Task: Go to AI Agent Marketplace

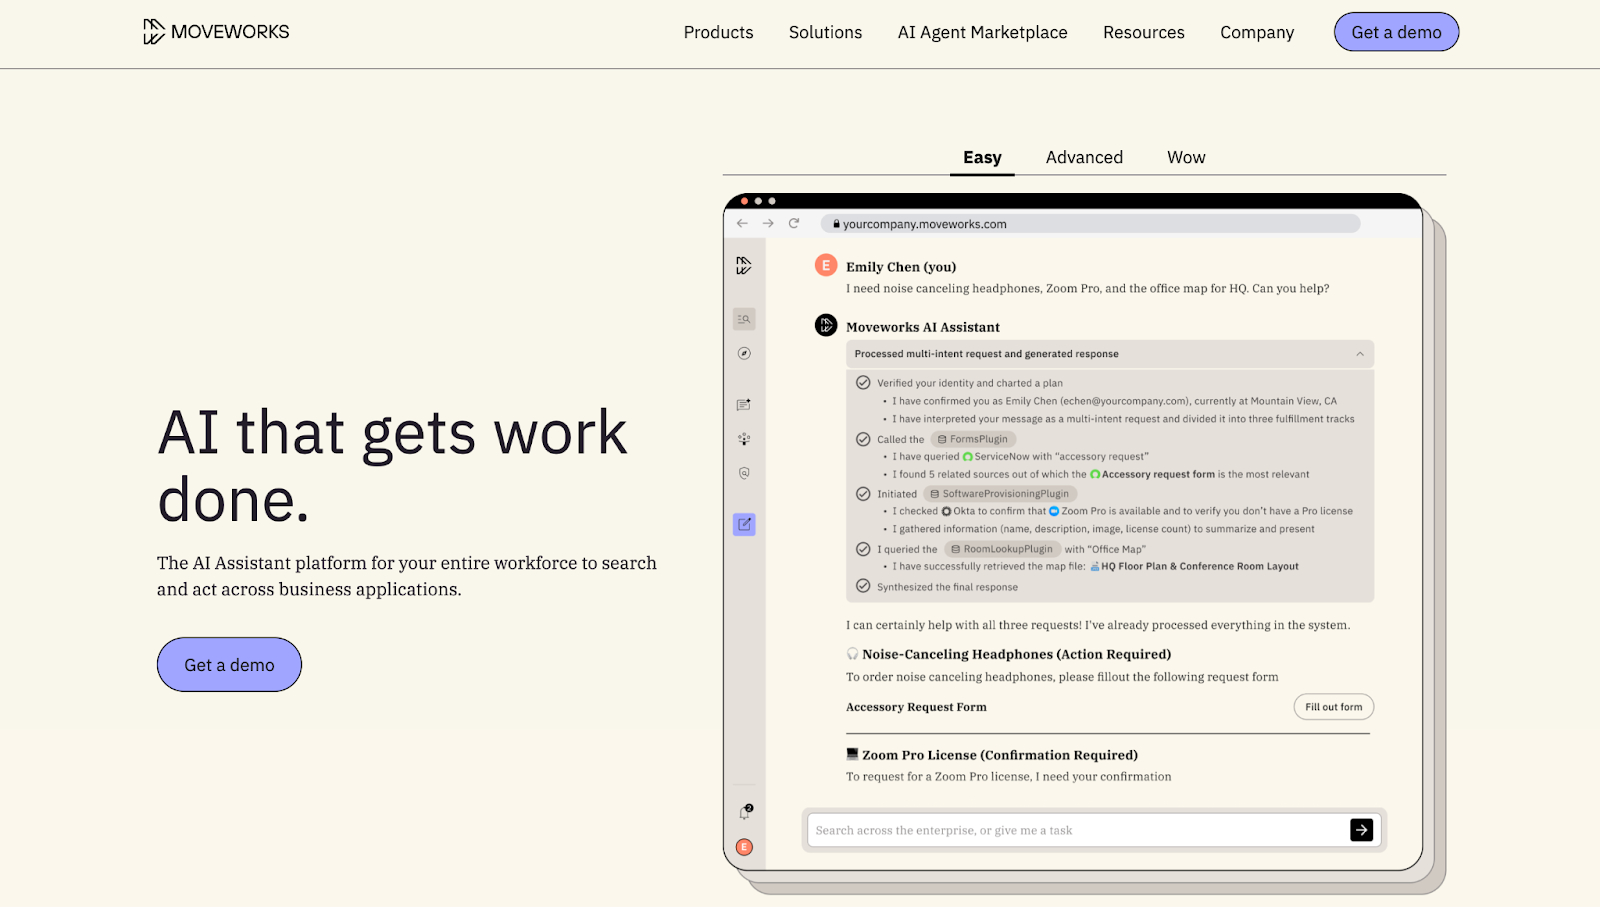Action: pos(982,32)
